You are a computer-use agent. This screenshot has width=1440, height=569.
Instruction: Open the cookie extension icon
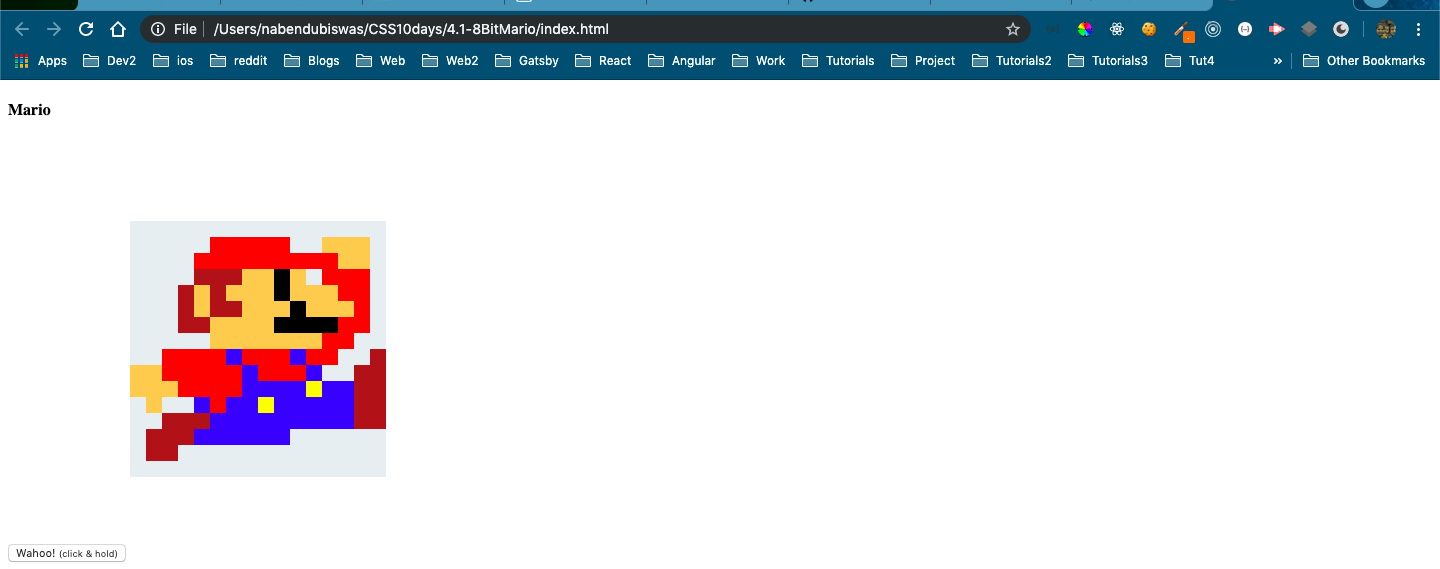tap(1149, 29)
